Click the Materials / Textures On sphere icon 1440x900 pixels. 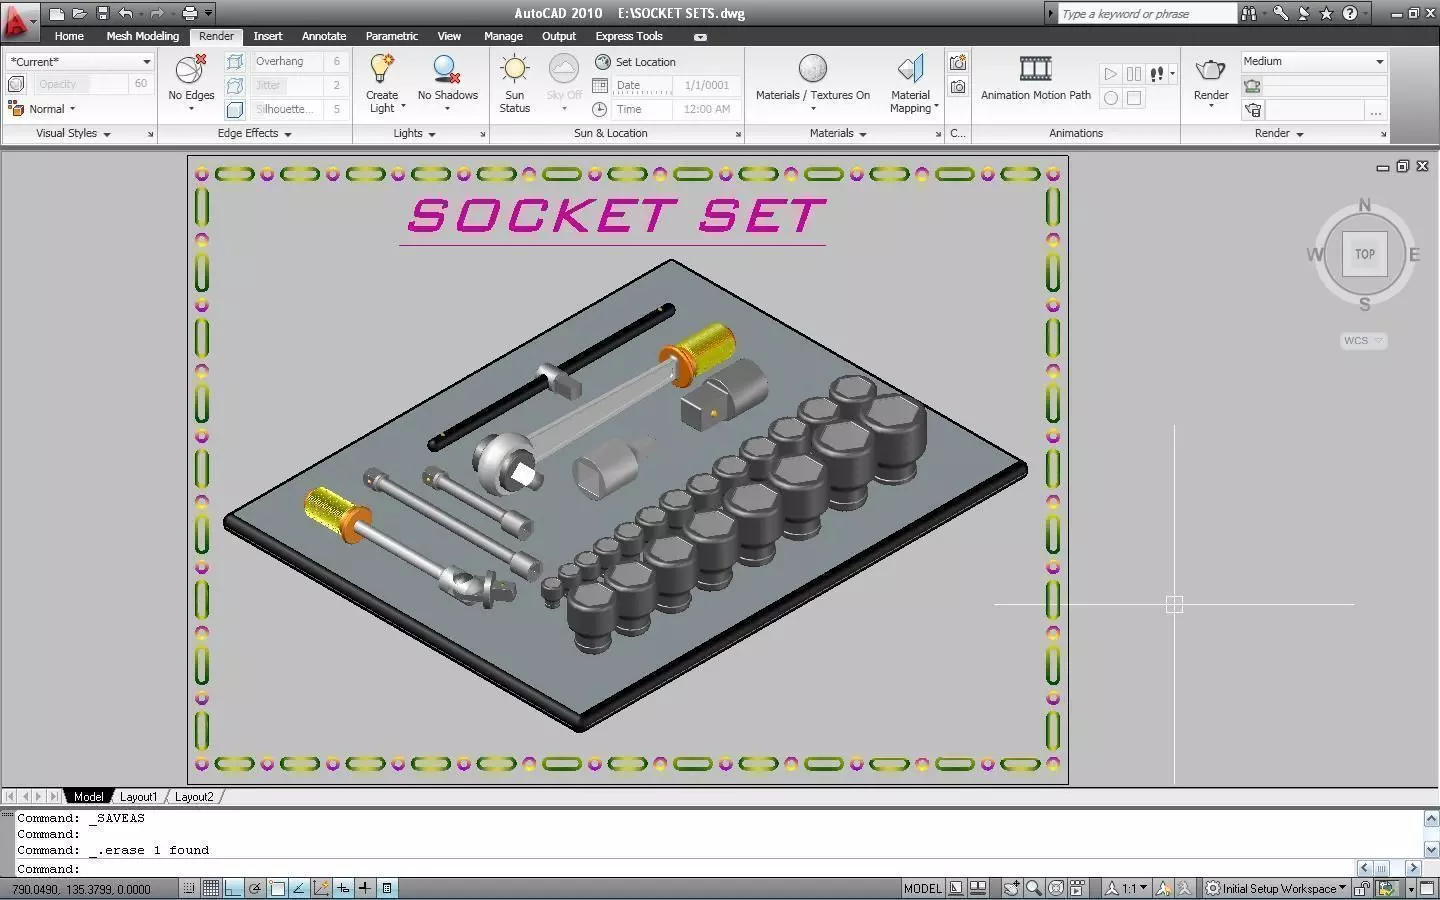click(813, 69)
